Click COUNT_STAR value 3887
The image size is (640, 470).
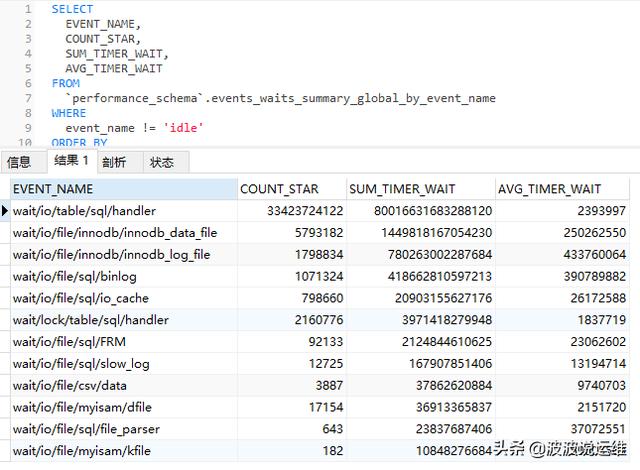pos(329,386)
